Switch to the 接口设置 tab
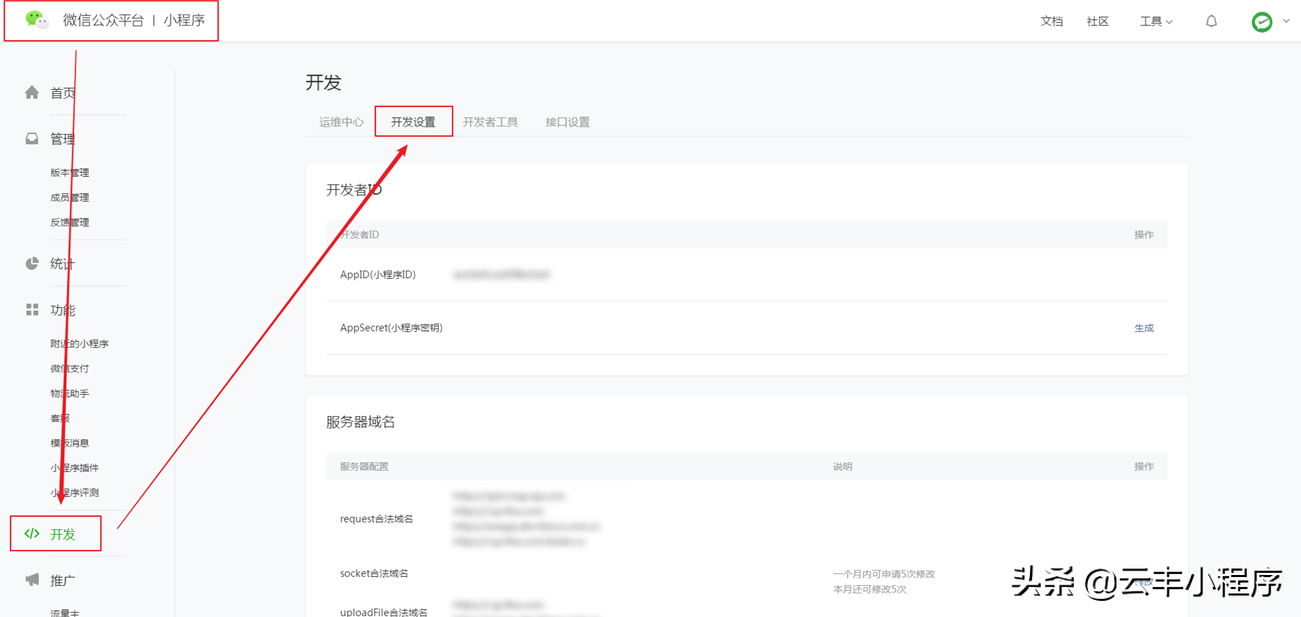Image resolution: width=1301 pixels, height=617 pixels. (568, 121)
